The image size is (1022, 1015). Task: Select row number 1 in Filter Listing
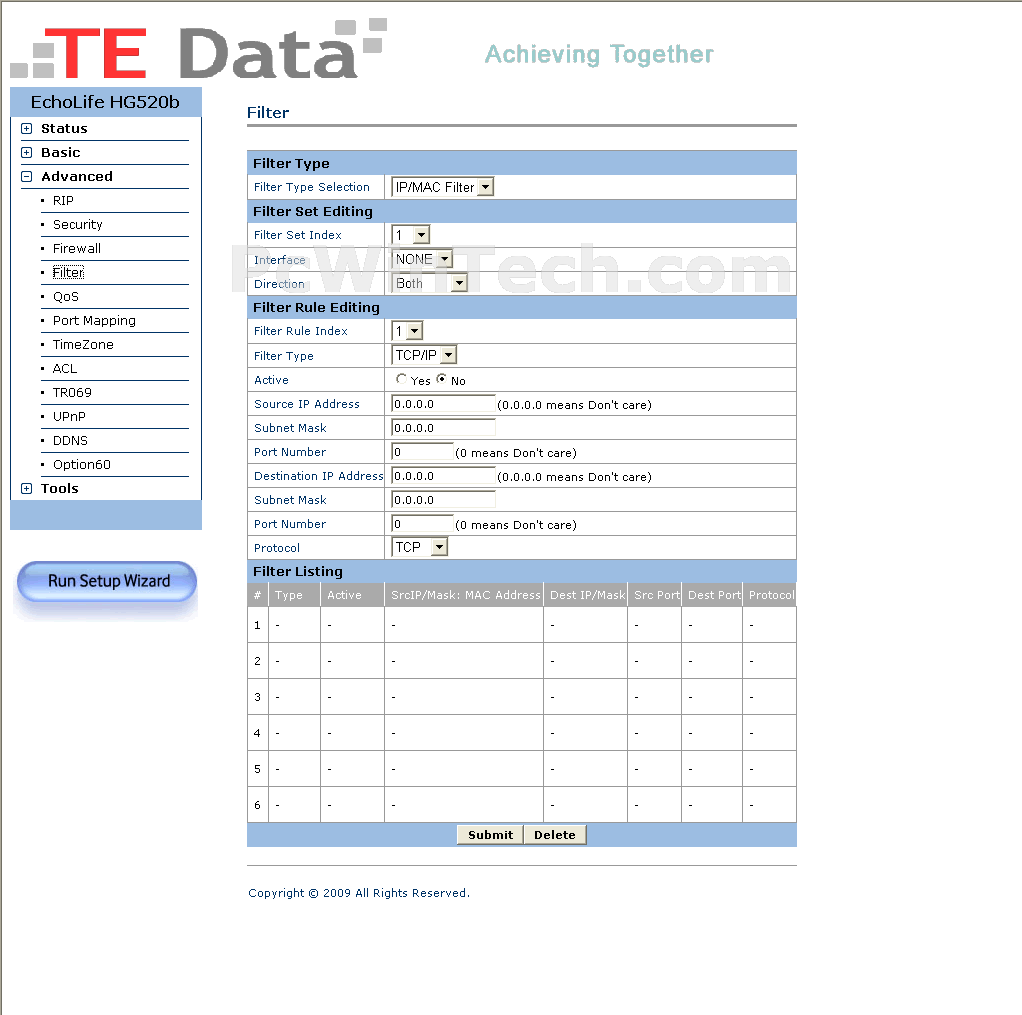point(257,625)
